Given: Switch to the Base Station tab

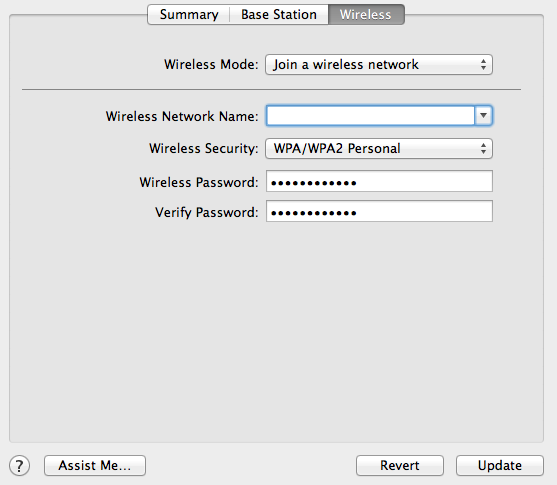Looking at the screenshot, I should pyautogui.click(x=279, y=15).
